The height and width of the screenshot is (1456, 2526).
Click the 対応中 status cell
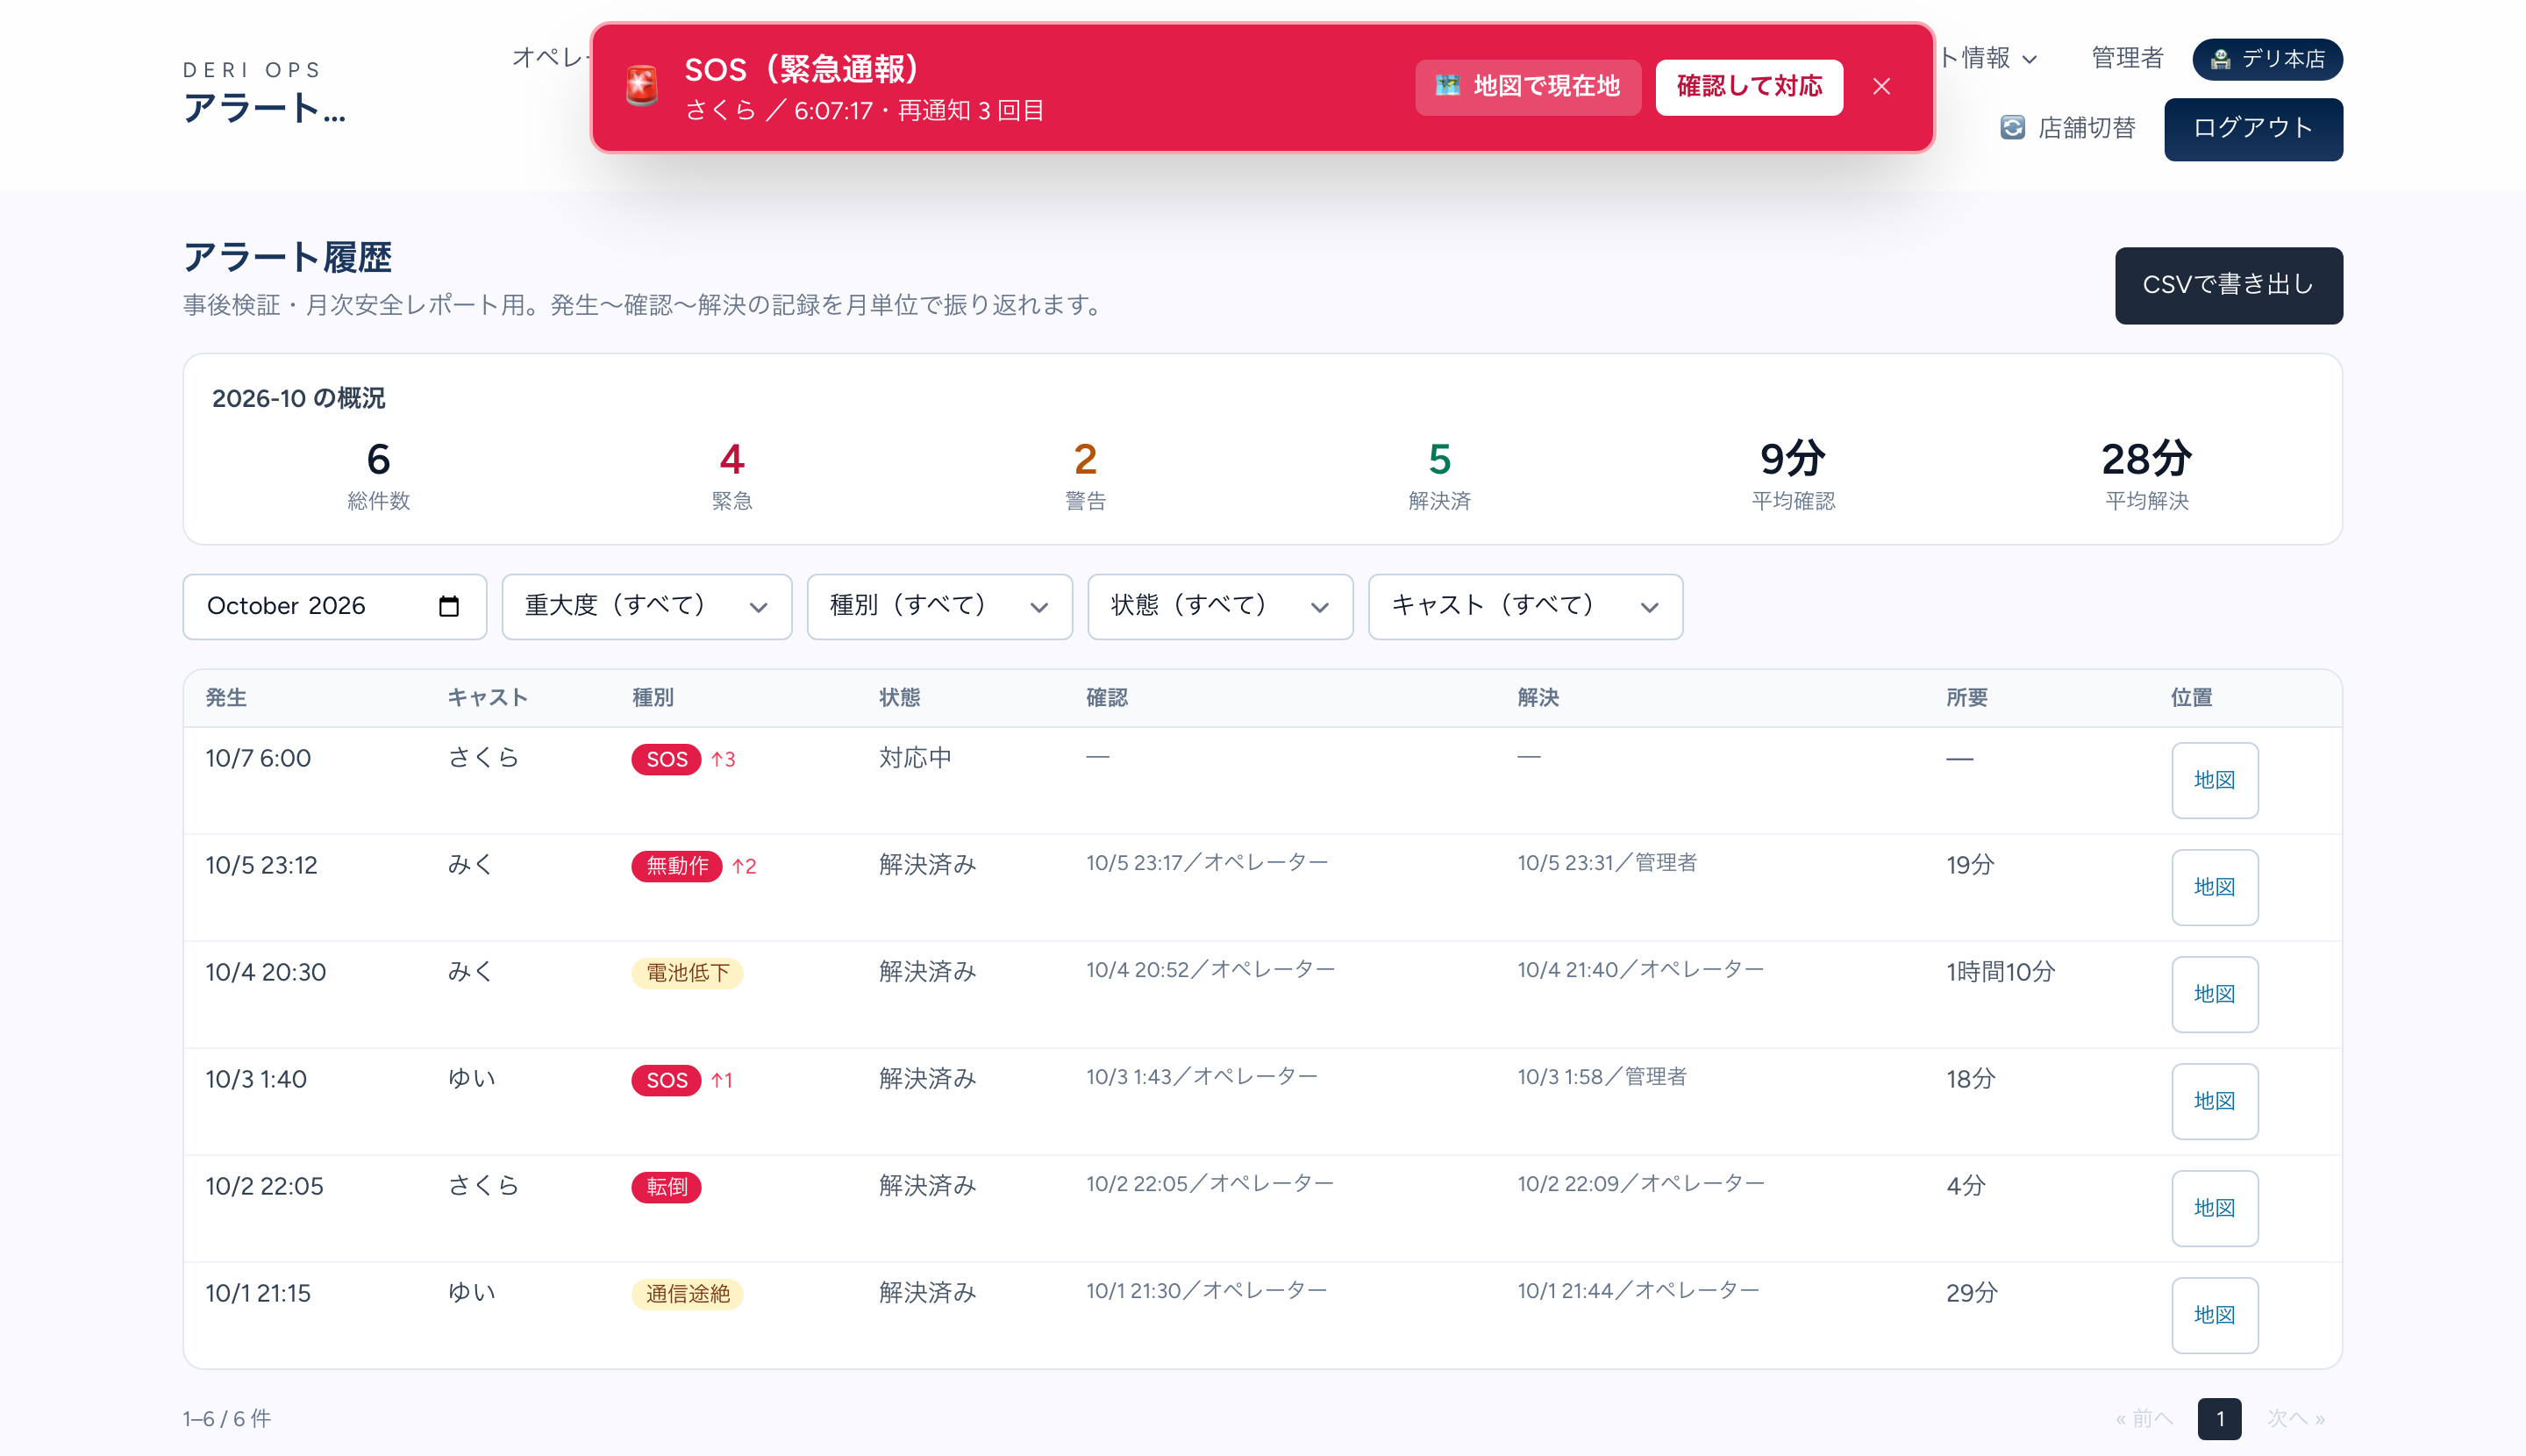click(915, 758)
